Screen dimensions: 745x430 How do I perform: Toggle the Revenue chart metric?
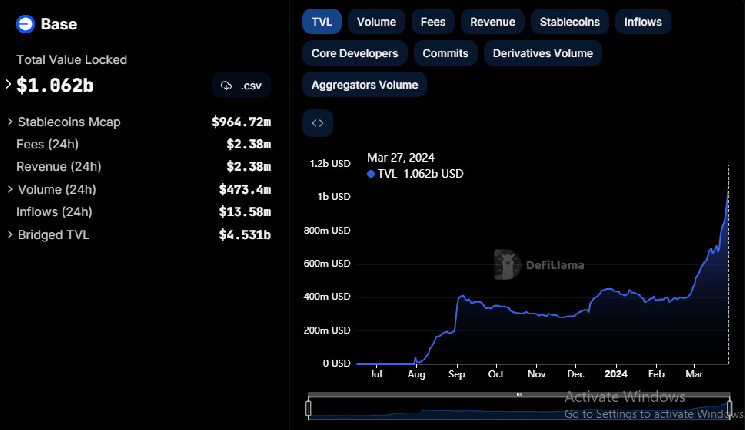click(x=493, y=22)
